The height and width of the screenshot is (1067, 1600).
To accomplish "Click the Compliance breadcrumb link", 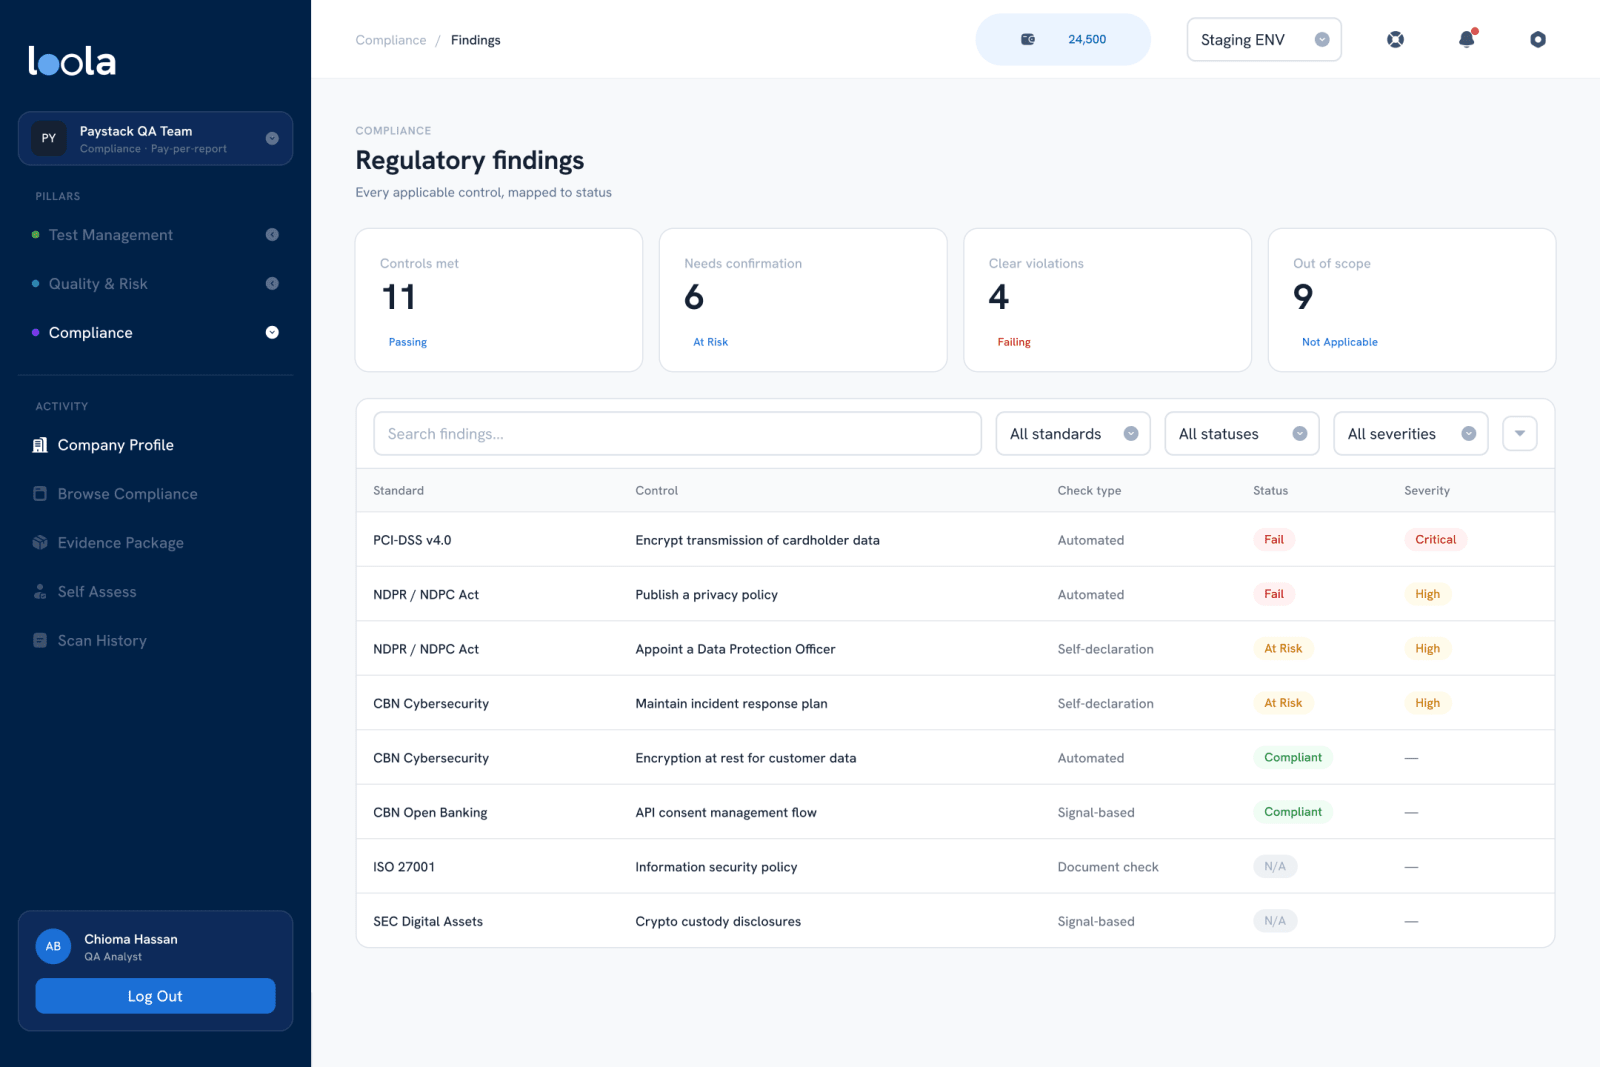I will coord(391,40).
